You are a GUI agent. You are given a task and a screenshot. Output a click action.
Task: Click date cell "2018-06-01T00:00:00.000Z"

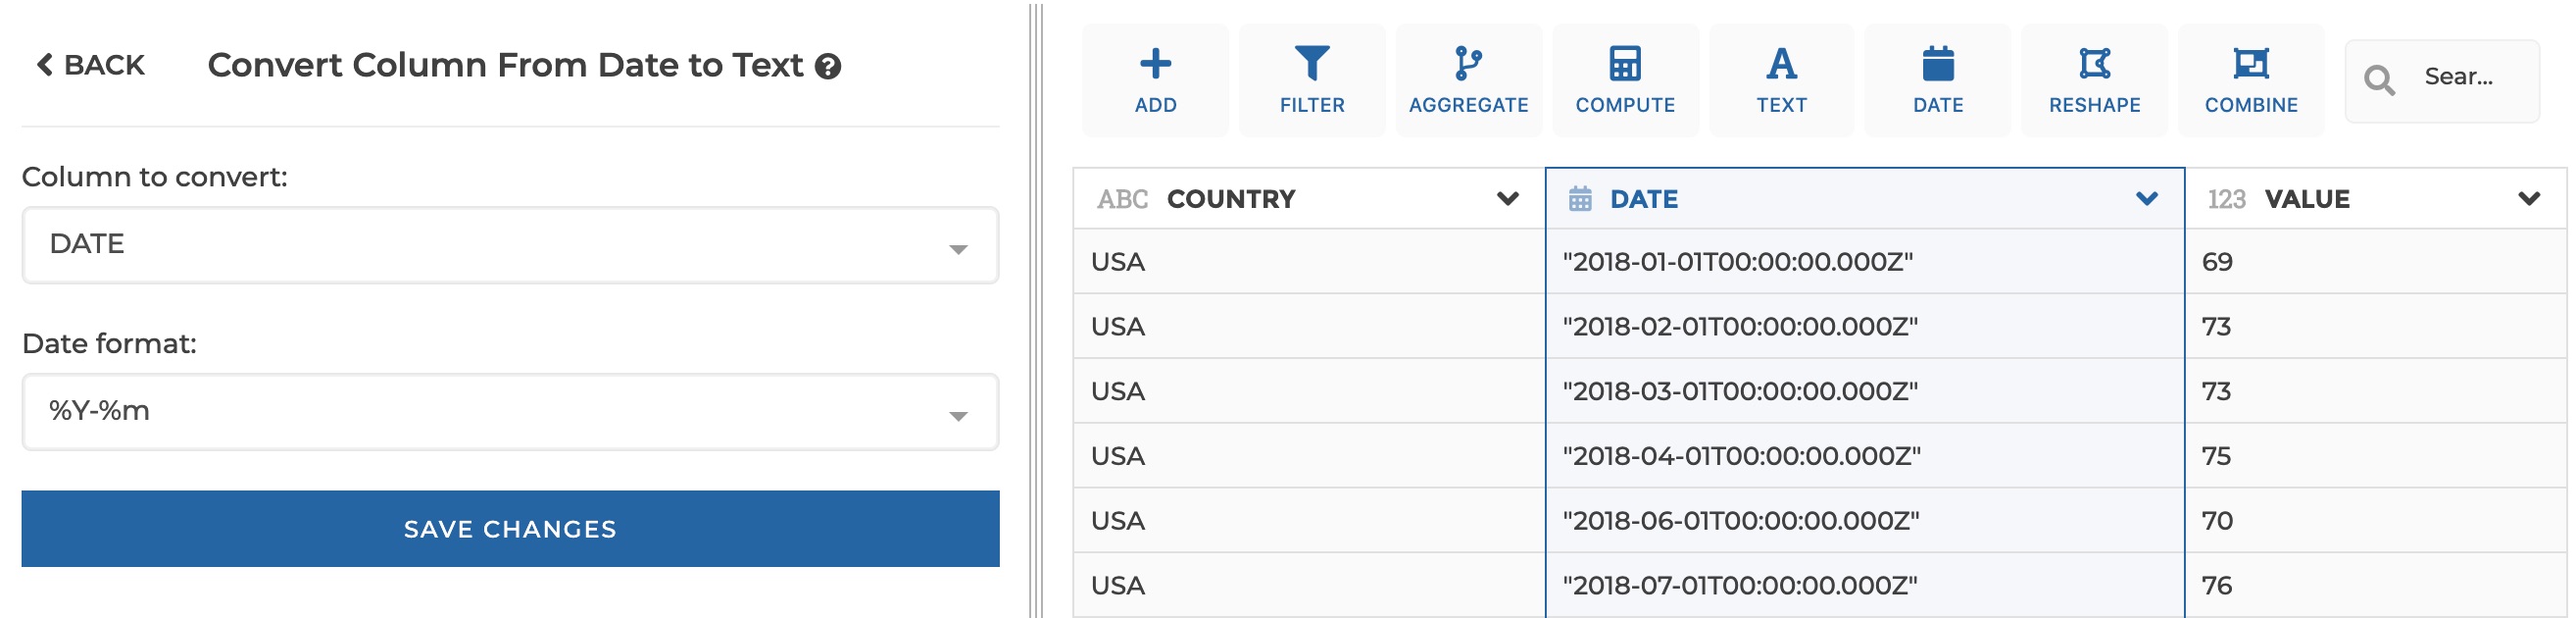1865,521
